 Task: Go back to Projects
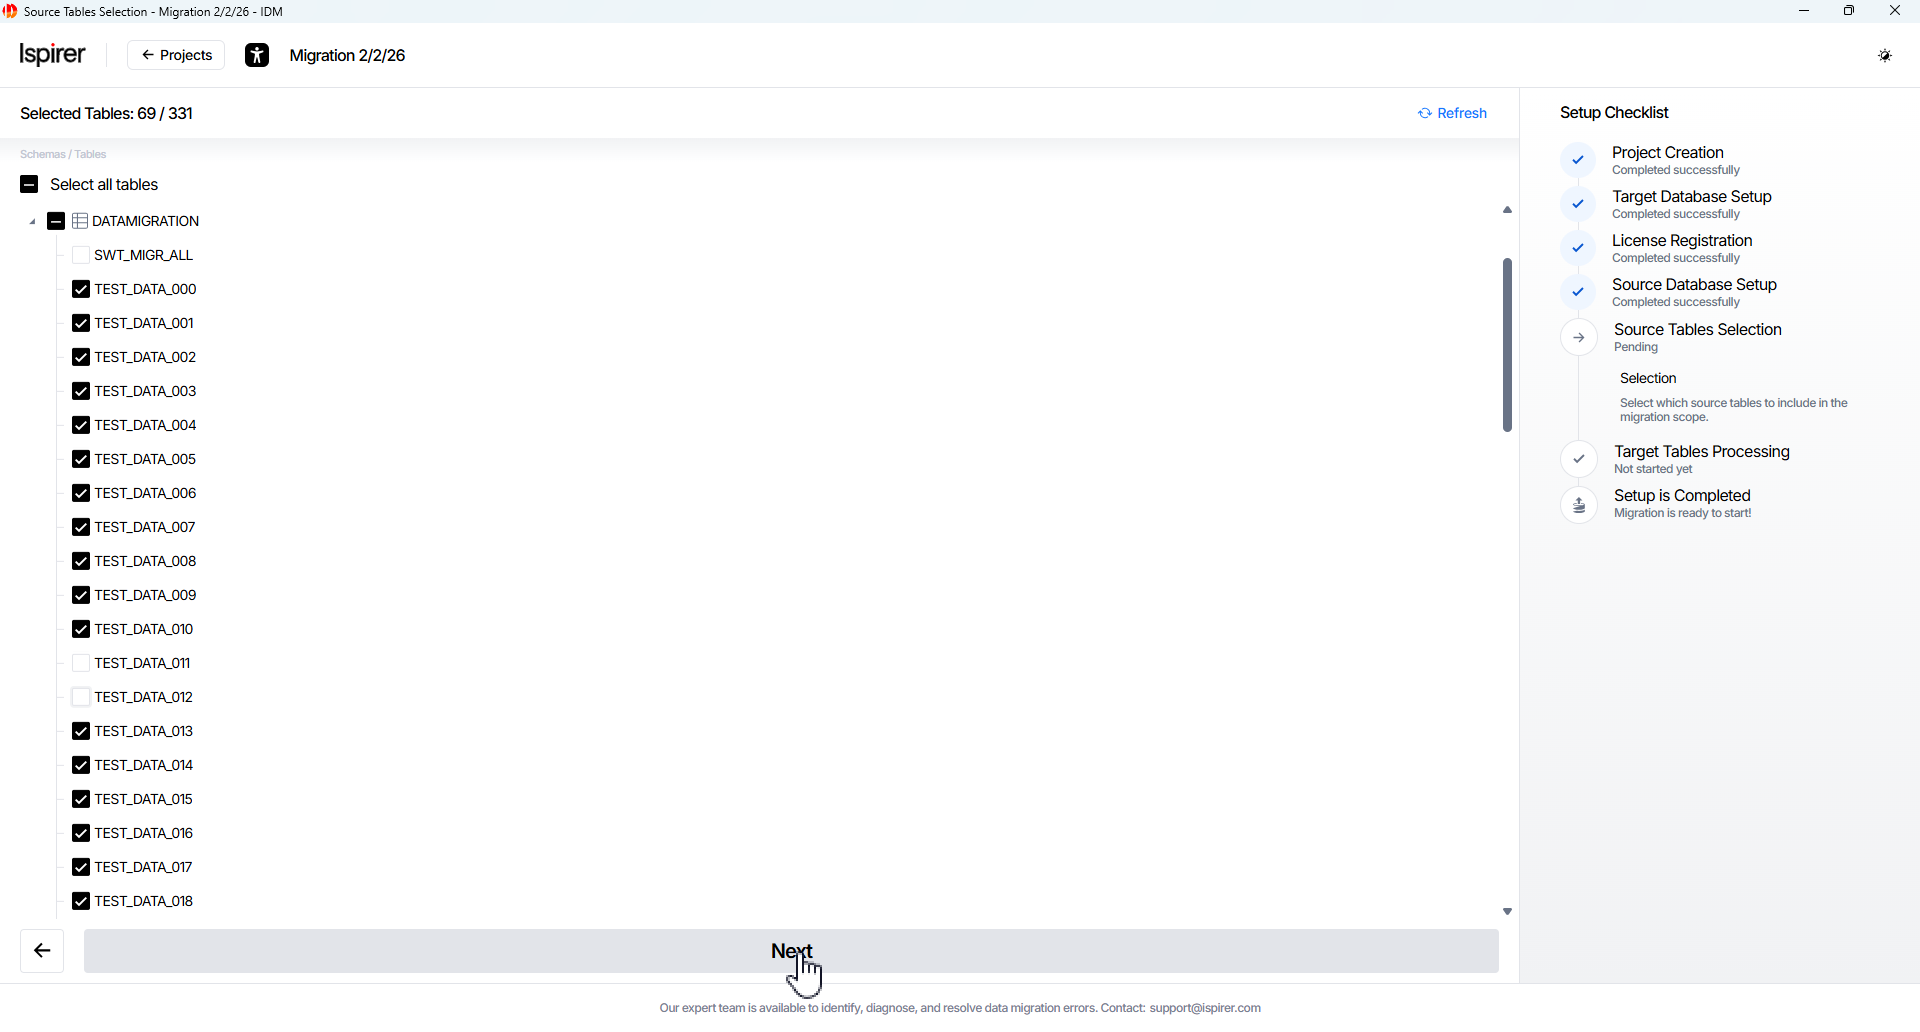pyautogui.click(x=176, y=55)
